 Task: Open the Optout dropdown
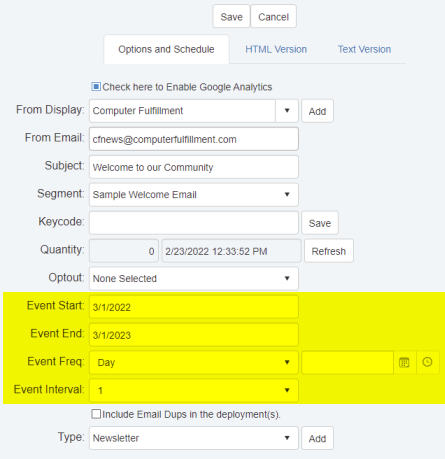(x=194, y=278)
